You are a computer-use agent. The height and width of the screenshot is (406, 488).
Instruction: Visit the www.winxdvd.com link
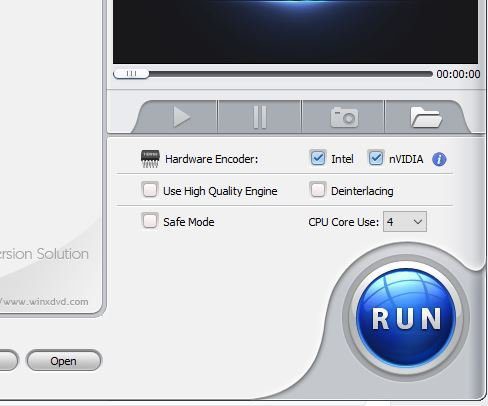44,302
